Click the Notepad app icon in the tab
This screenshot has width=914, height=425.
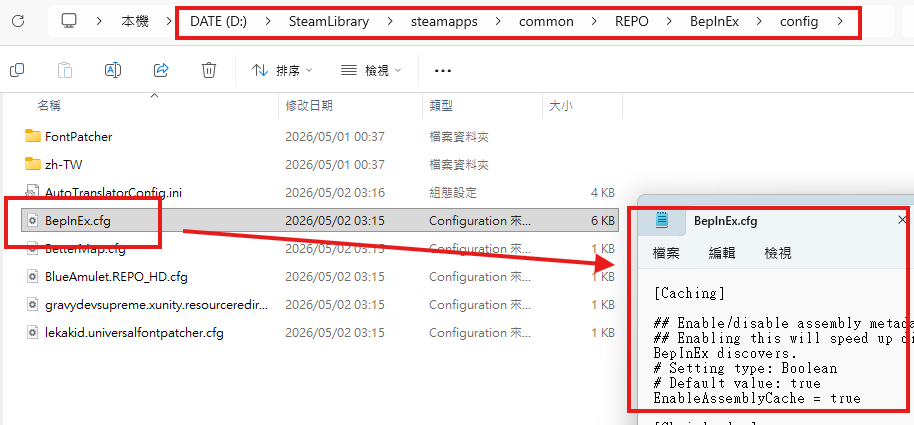tap(662, 220)
